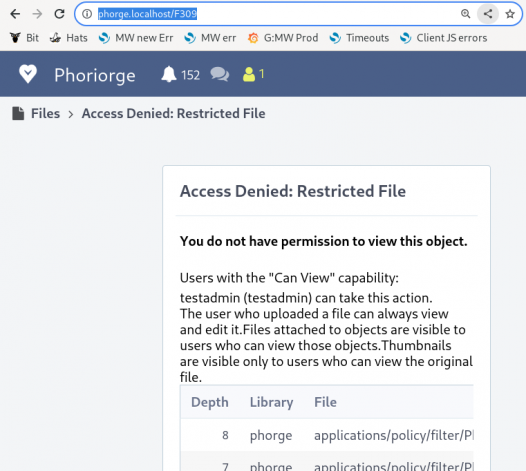Screen dimensions: 526x471
Task: Click the Phorge heart logo icon
Action: (28, 74)
